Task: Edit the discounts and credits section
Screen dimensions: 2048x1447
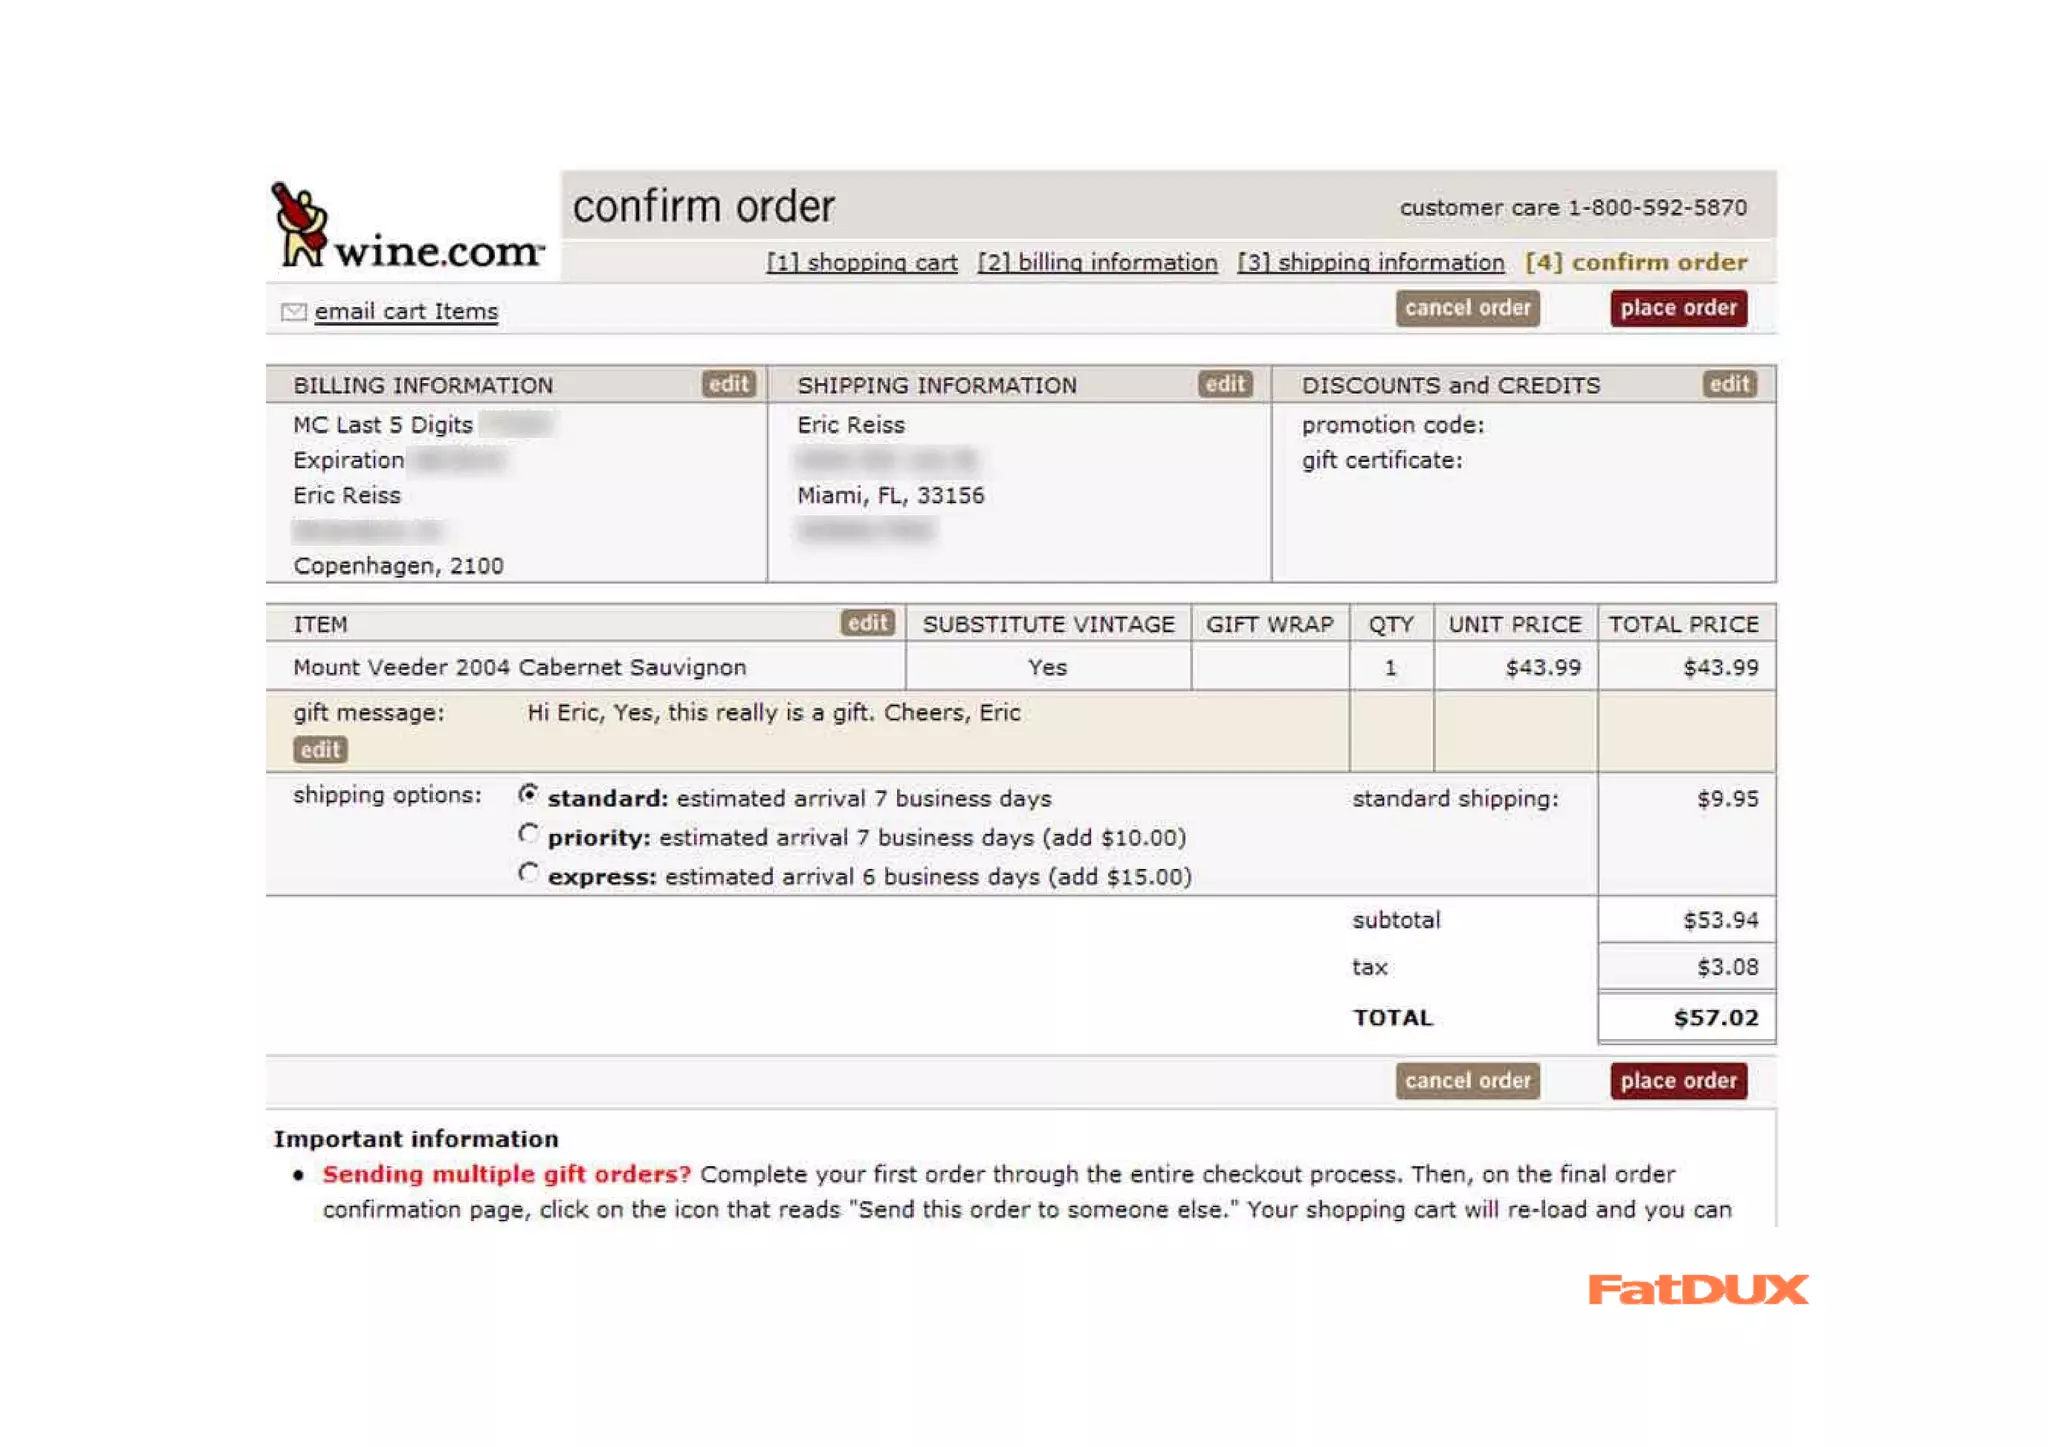Action: click(1728, 384)
